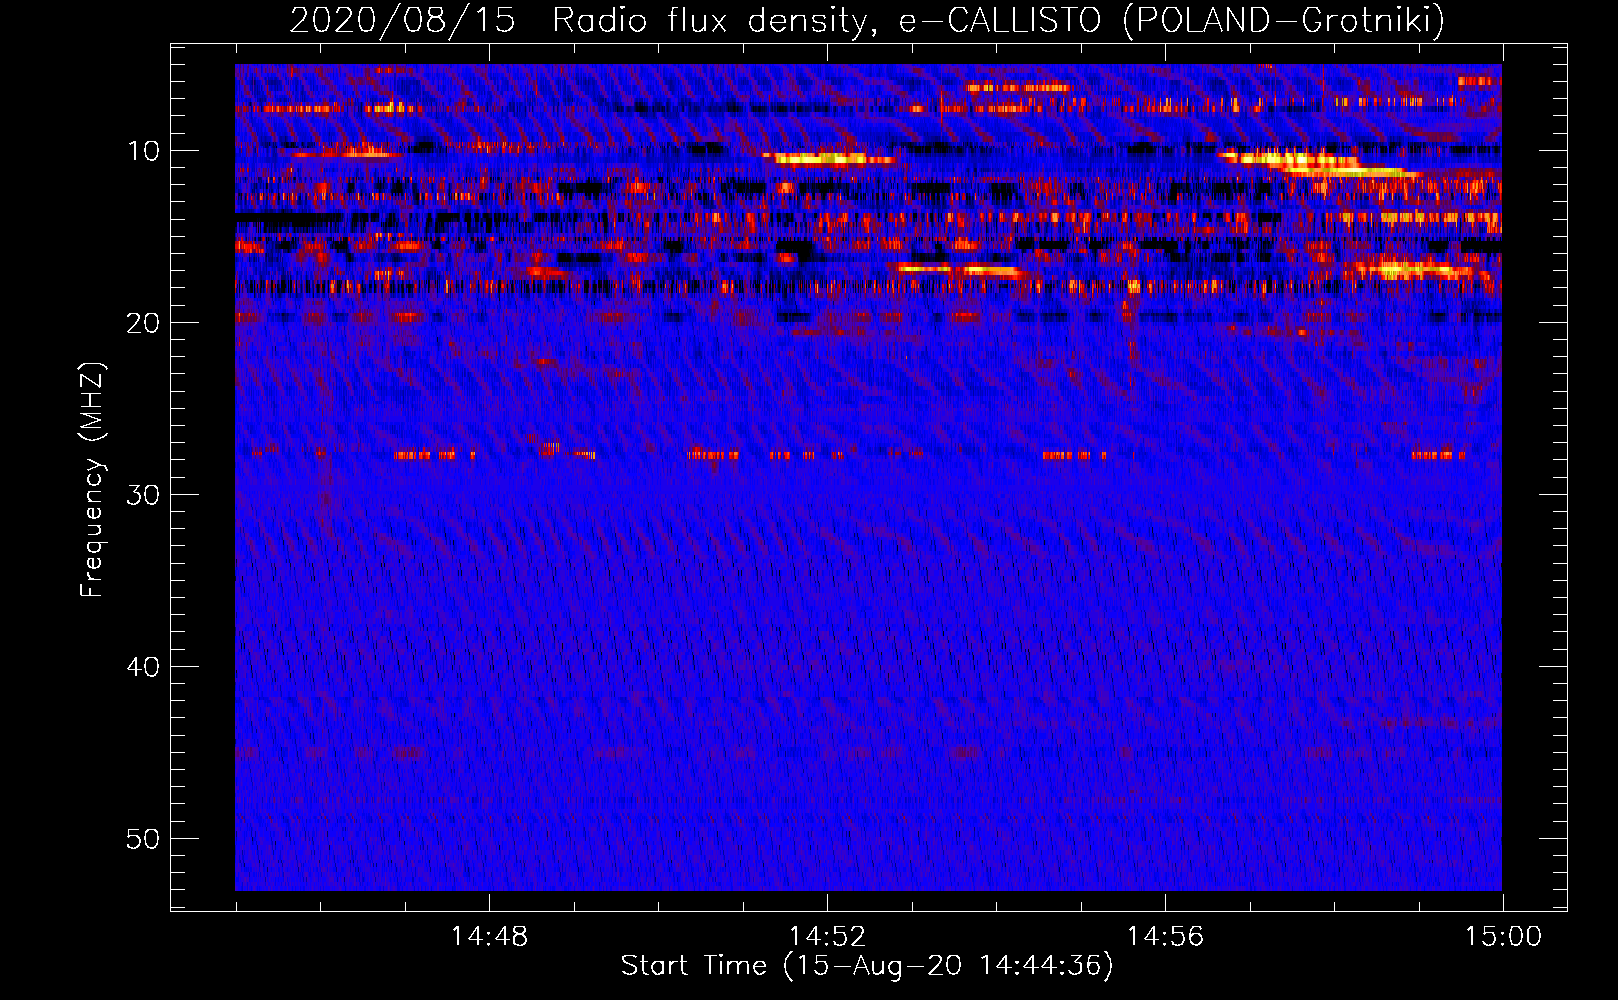The height and width of the screenshot is (1000, 1618).
Task: Click the 14:56 time tick label
Action: click(1165, 937)
